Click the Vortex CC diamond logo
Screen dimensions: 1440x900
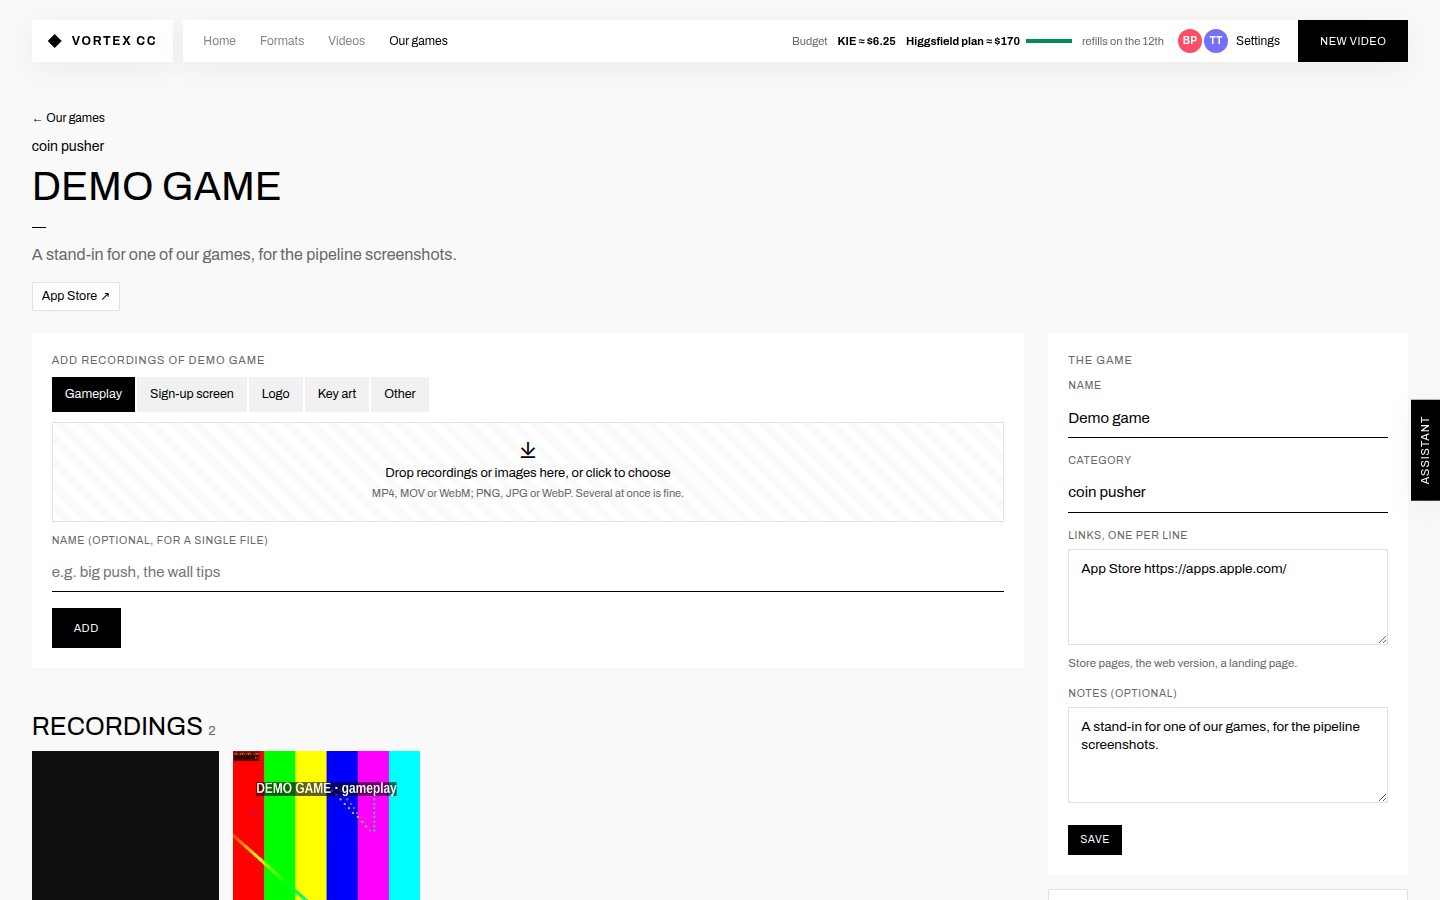click(x=55, y=41)
